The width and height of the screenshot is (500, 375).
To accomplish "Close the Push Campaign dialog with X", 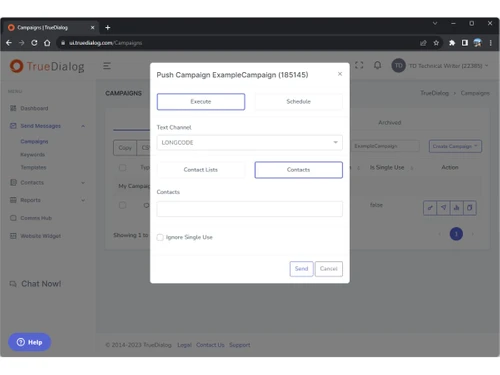I will [340, 74].
